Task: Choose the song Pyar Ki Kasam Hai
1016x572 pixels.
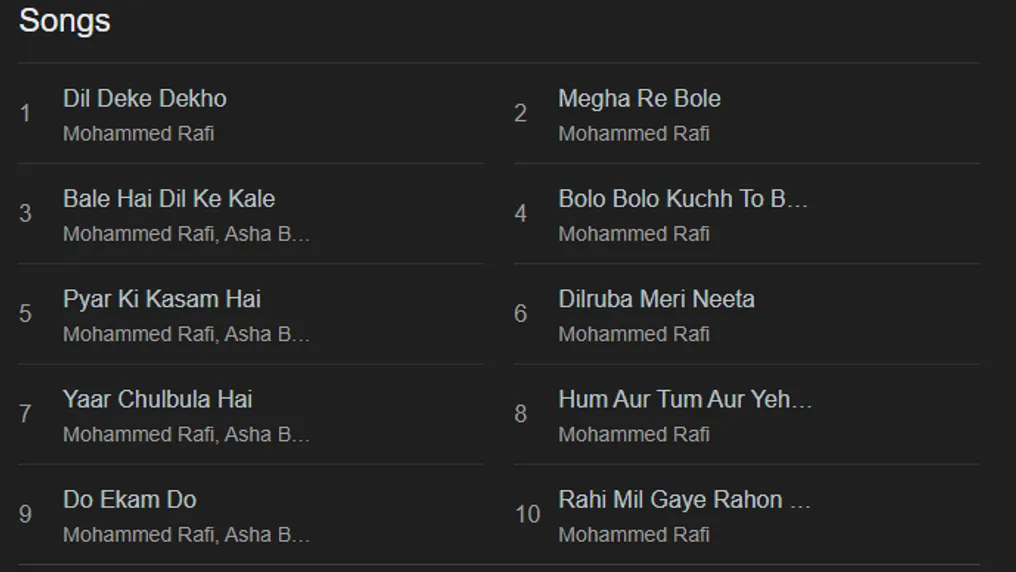Action: pos(162,299)
